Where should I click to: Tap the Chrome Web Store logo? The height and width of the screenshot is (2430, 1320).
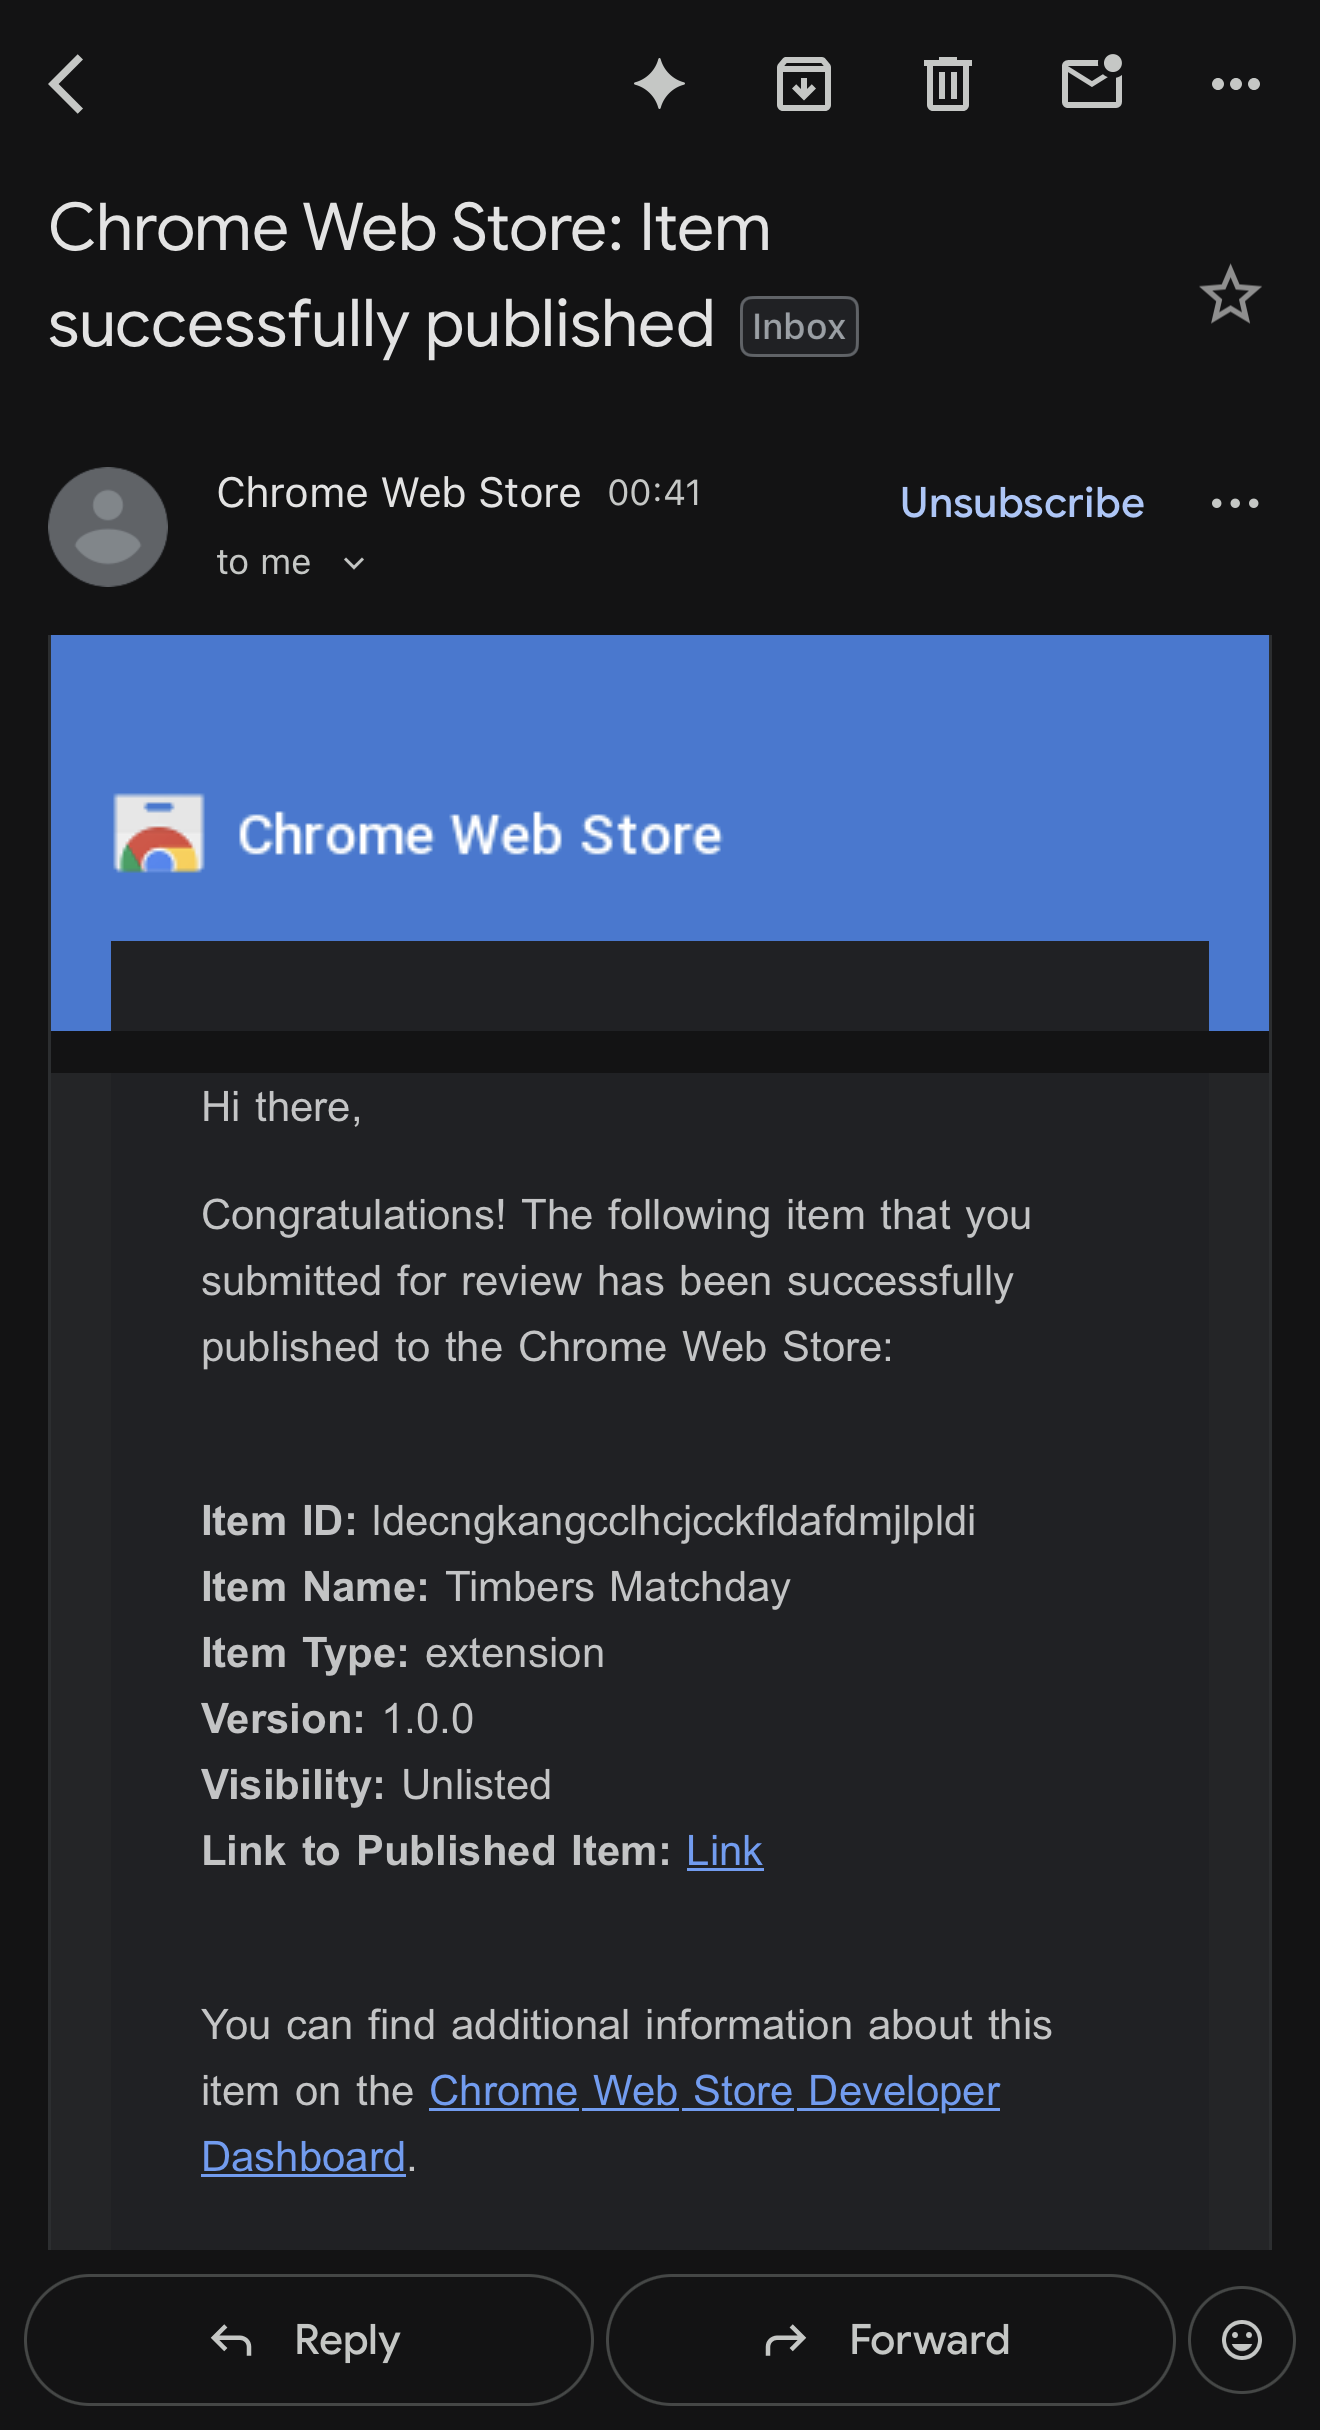(x=159, y=834)
